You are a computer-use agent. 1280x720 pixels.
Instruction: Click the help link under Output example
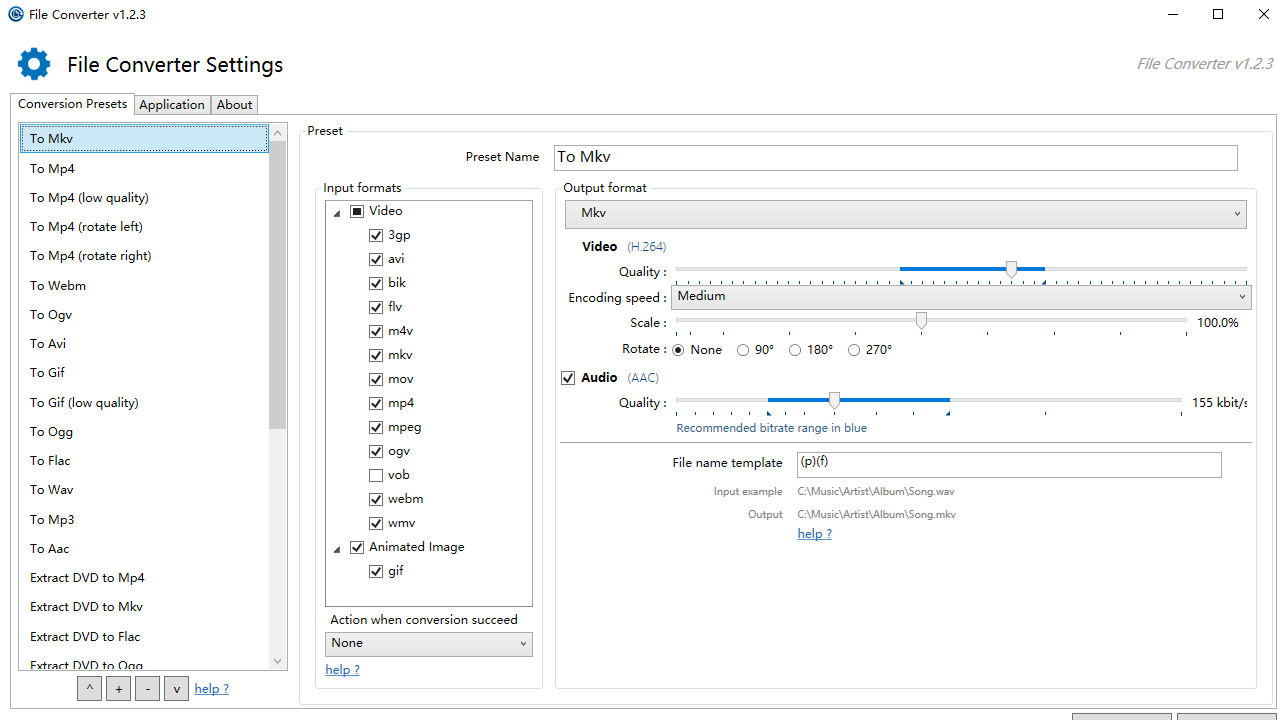(814, 533)
